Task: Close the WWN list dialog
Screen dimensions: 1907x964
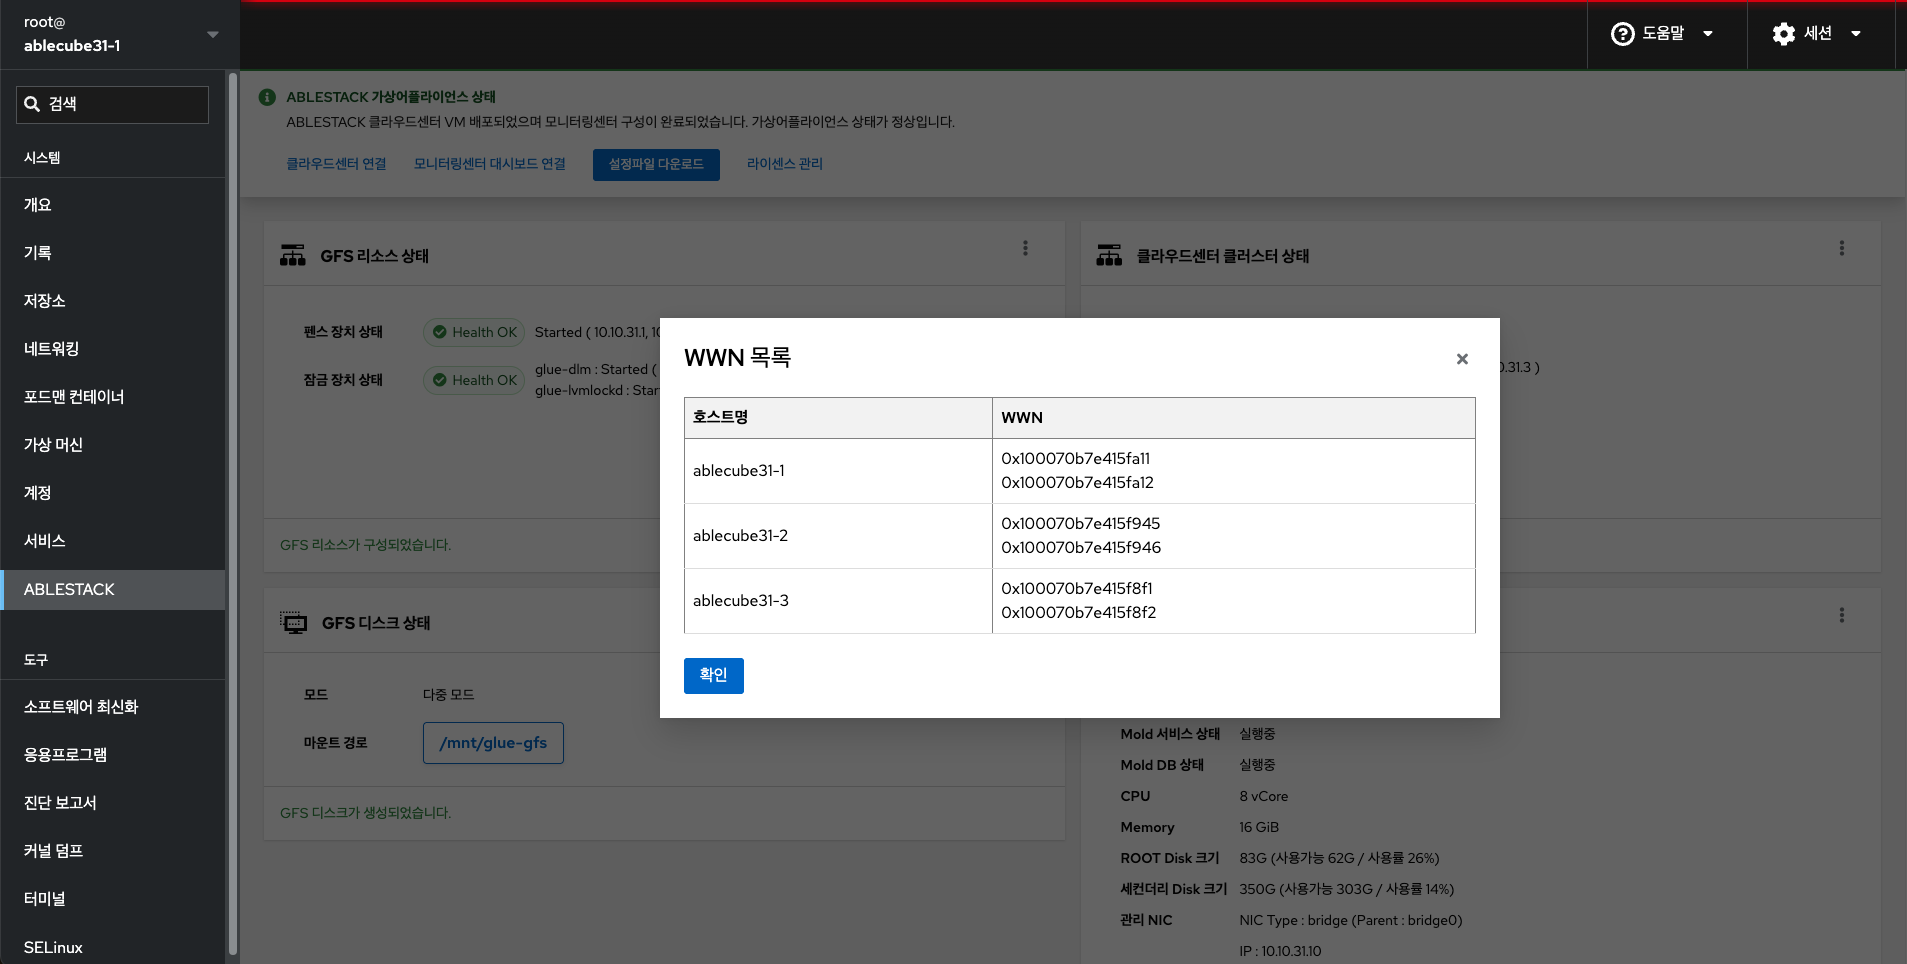Action: click(x=1462, y=359)
